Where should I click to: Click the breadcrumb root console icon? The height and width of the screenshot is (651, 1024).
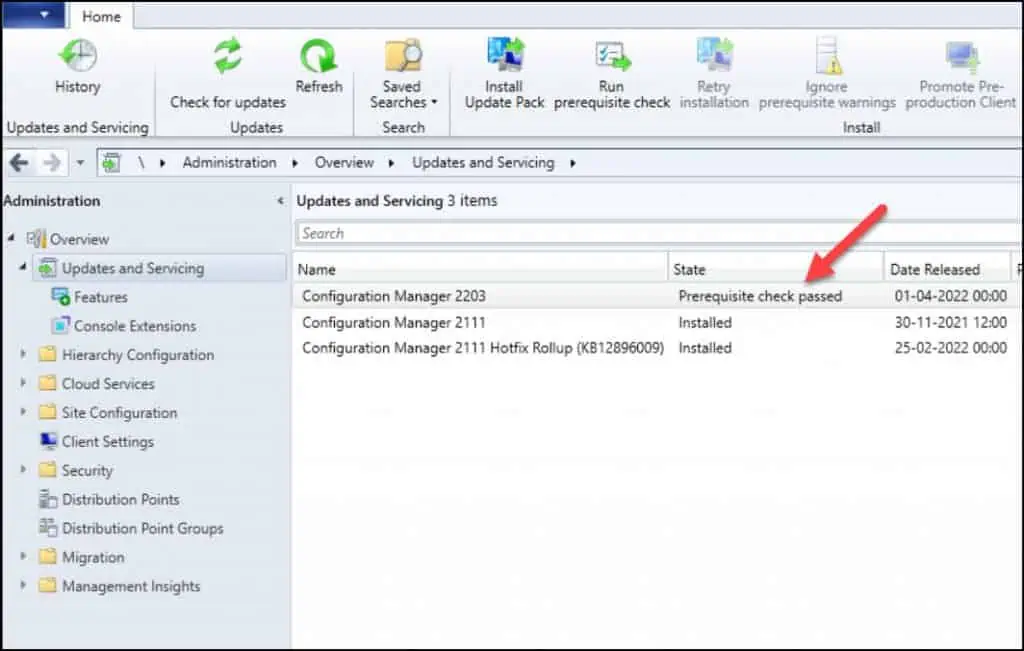point(112,163)
